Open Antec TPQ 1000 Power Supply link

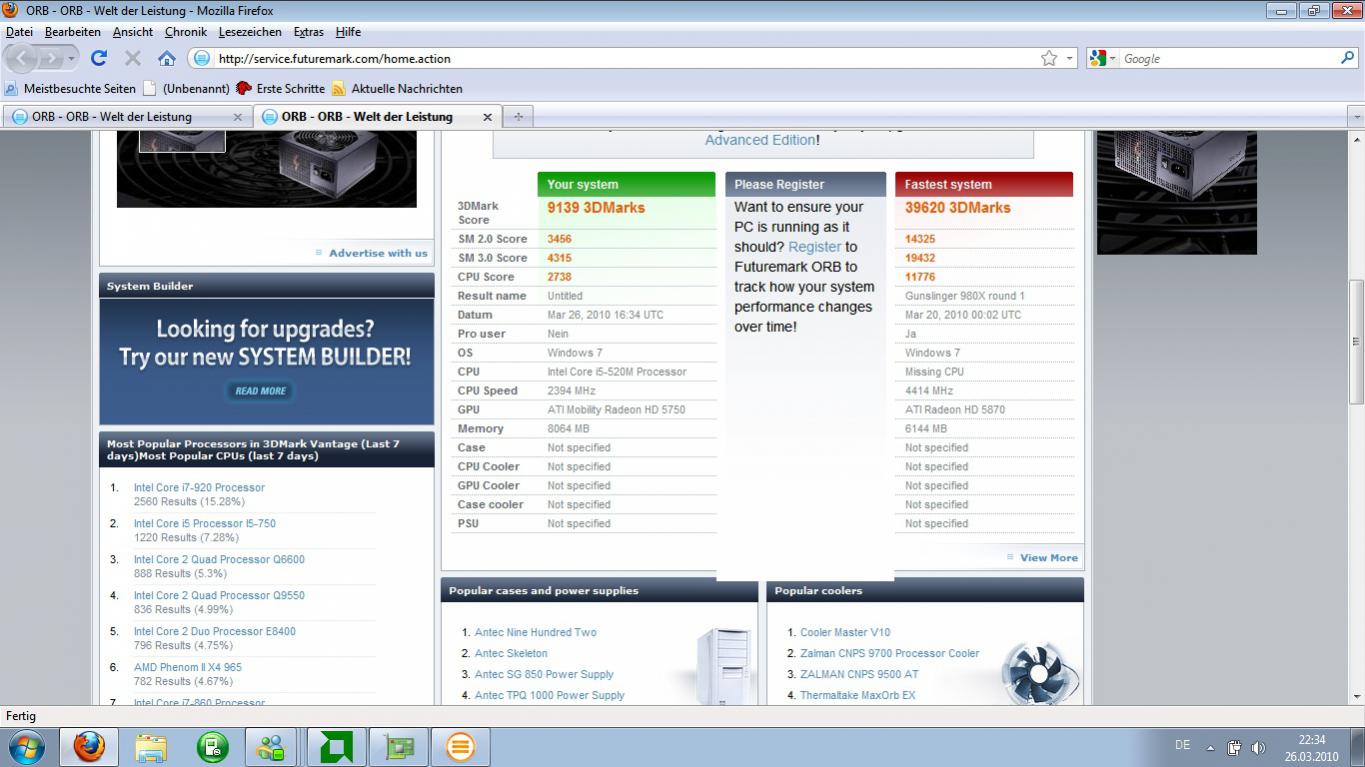549,696
